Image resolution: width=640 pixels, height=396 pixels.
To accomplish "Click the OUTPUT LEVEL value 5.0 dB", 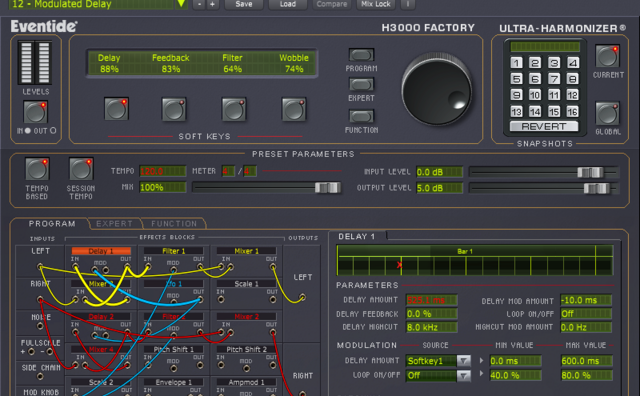I will (439, 188).
